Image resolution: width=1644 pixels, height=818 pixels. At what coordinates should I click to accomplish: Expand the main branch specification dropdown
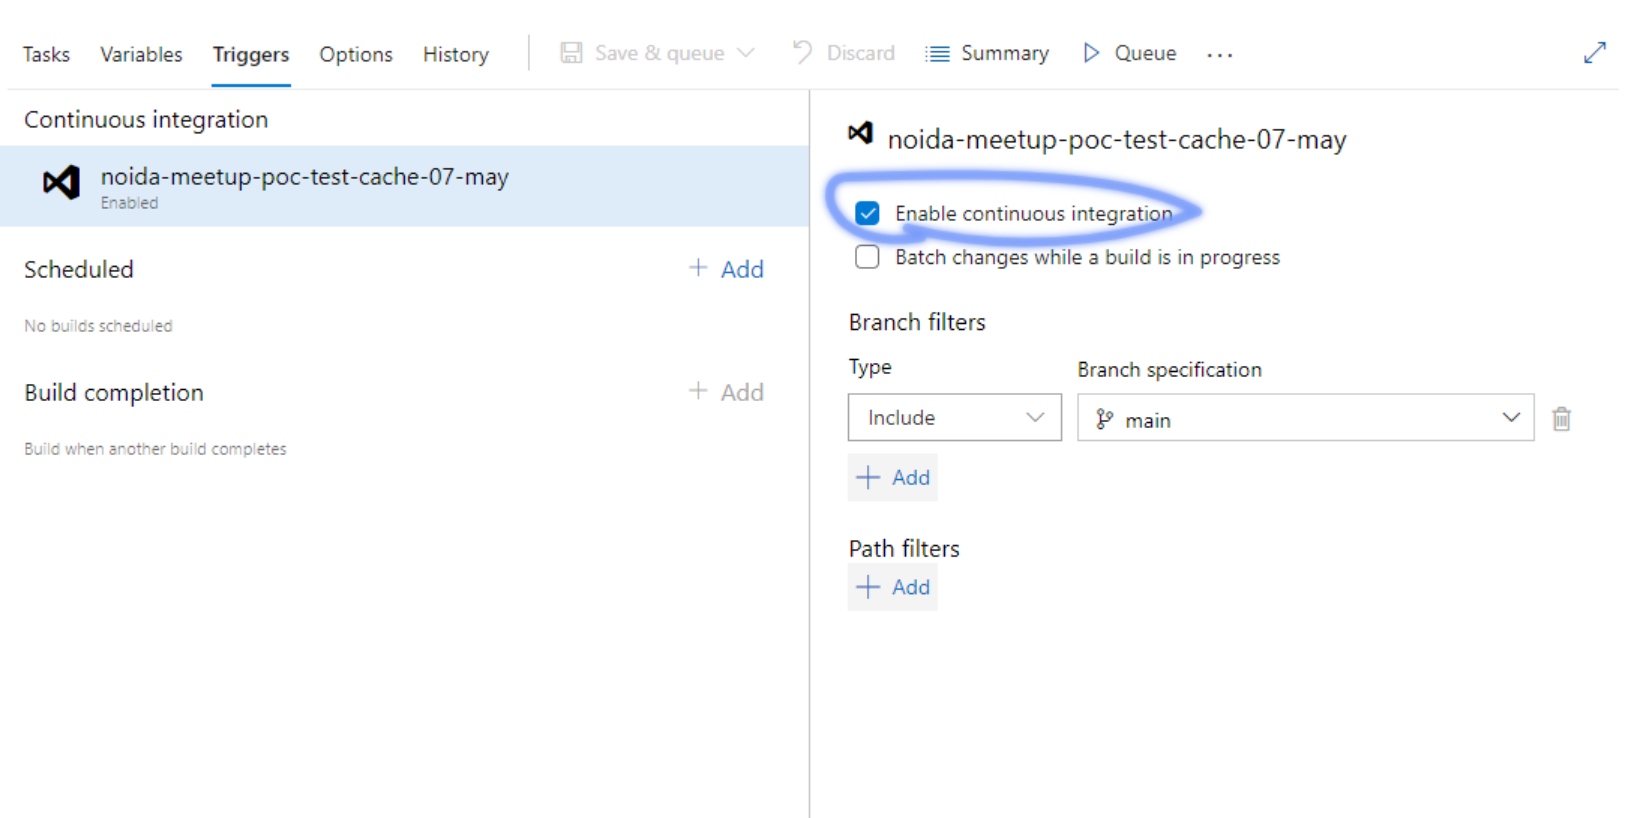tap(1510, 418)
